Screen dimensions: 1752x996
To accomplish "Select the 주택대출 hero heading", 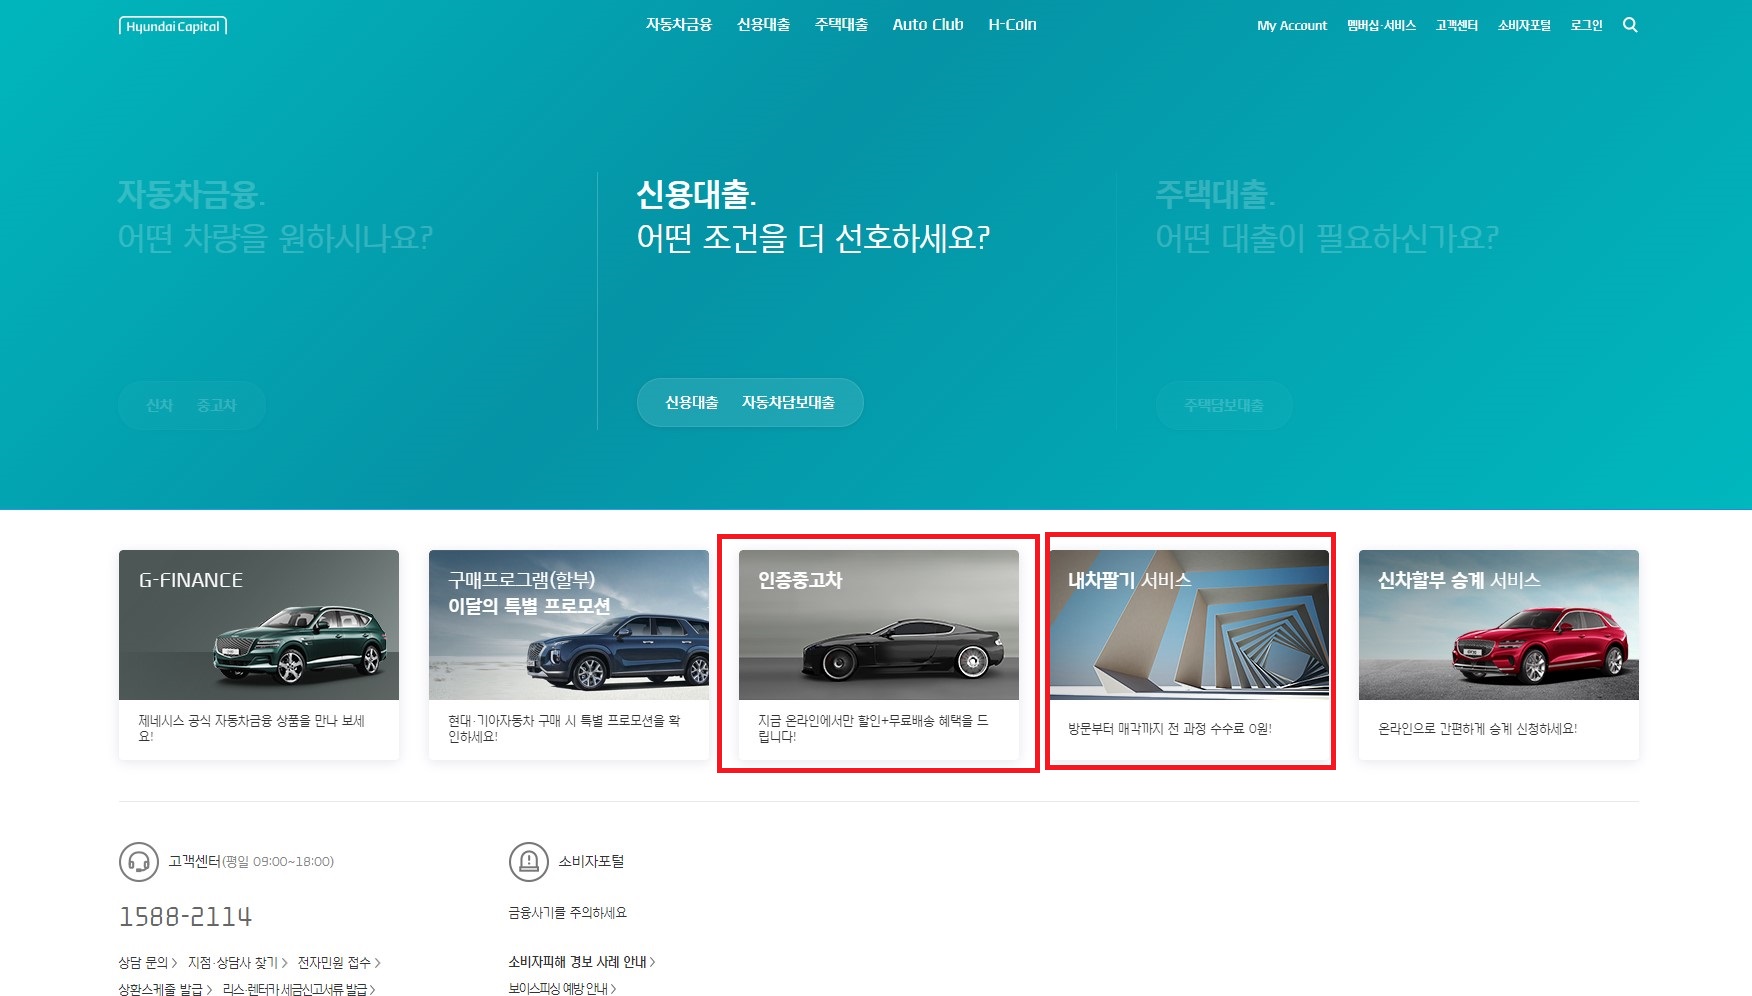I will (x=1216, y=194).
